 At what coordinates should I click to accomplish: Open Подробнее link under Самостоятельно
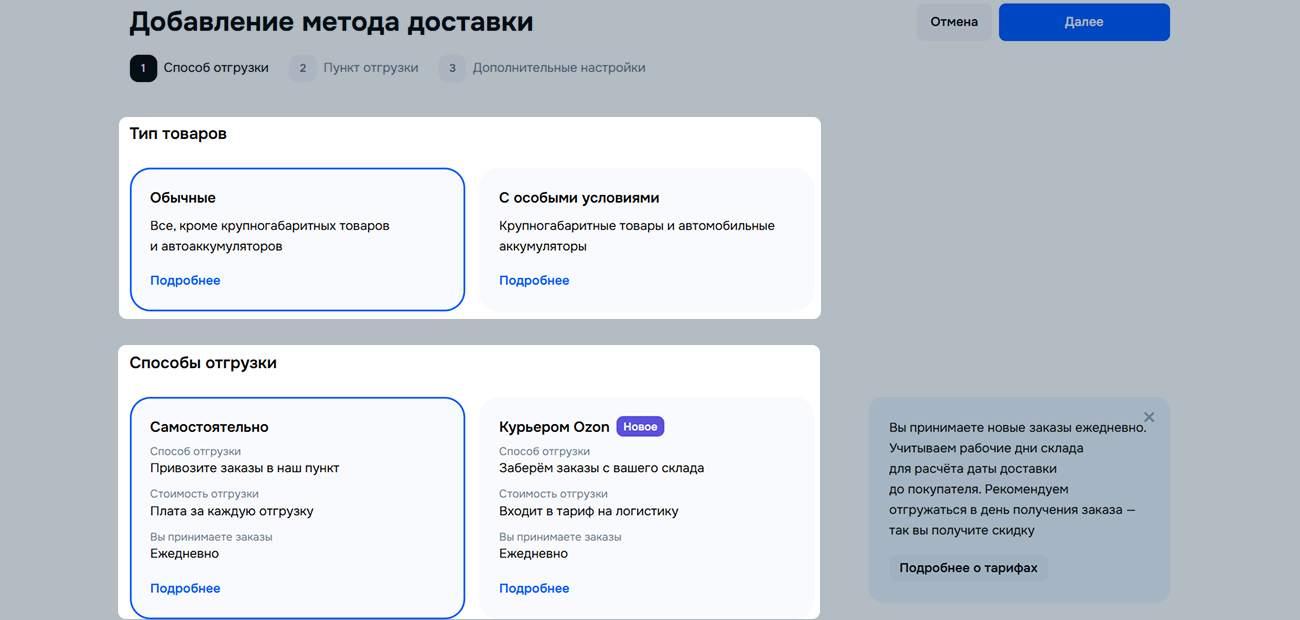pos(185,589)
